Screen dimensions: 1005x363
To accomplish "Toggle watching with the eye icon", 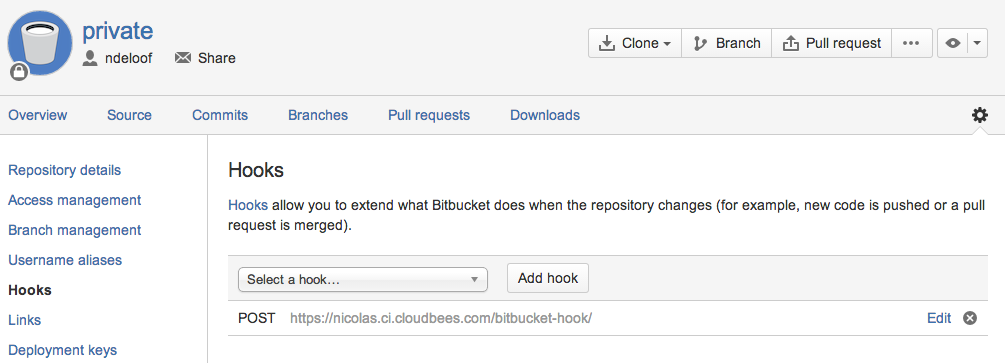I will point(953,43).
